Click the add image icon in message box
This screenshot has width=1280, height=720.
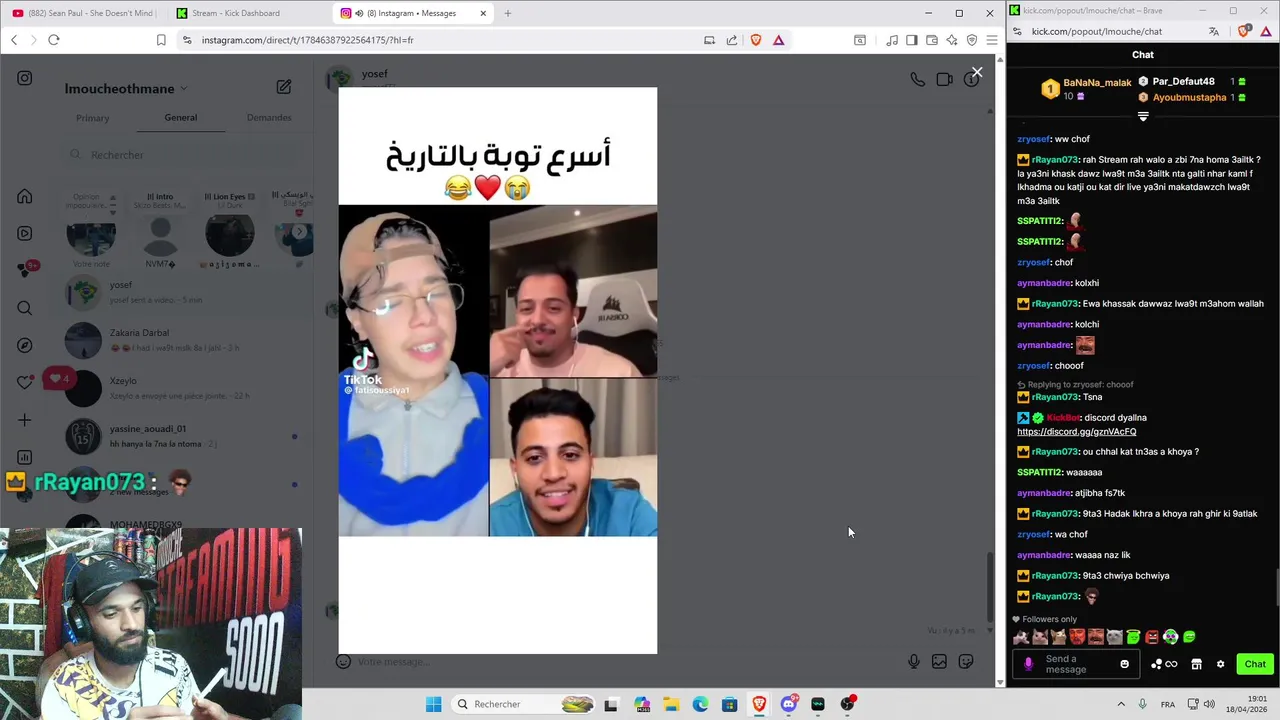click(939, 661)
